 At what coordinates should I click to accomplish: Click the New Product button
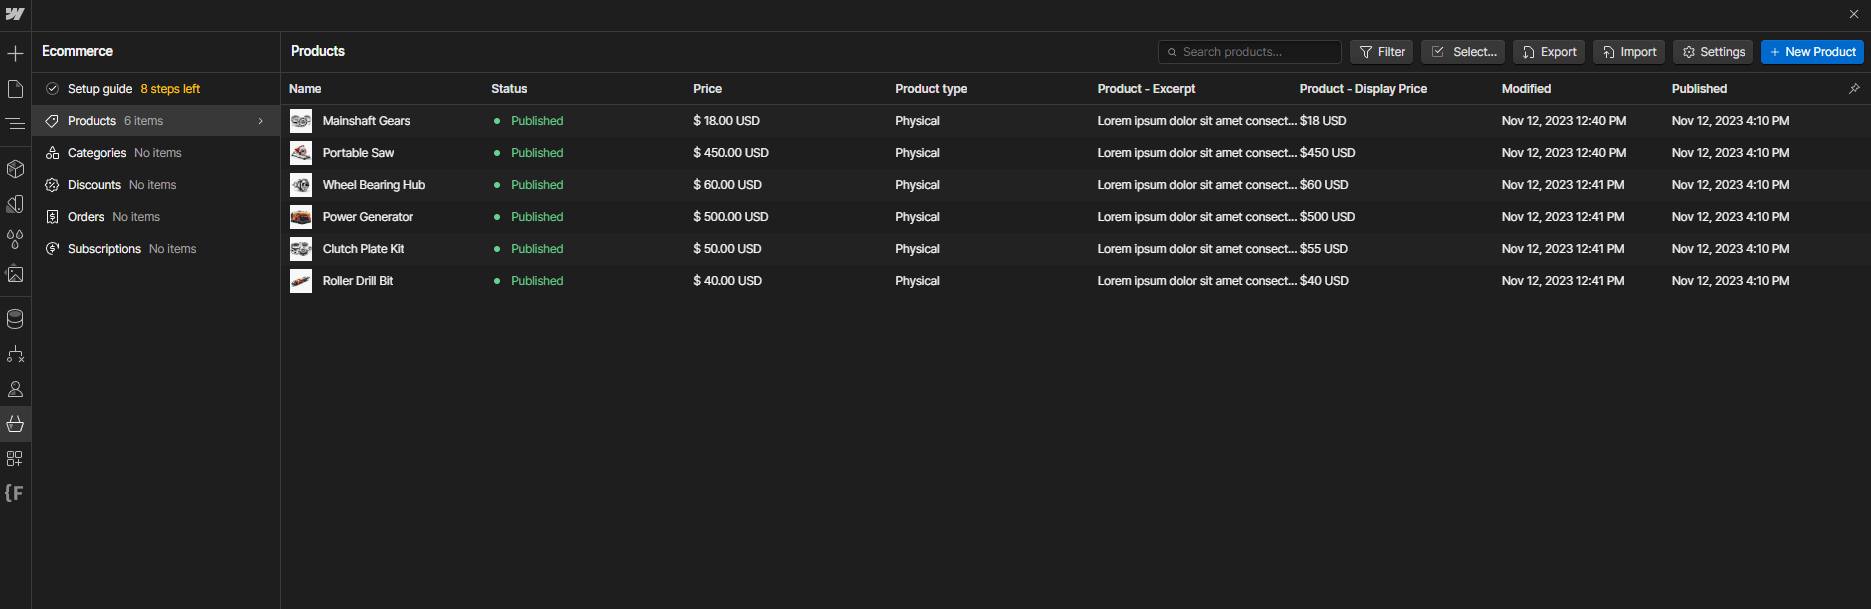click(x=1813, y=52)
